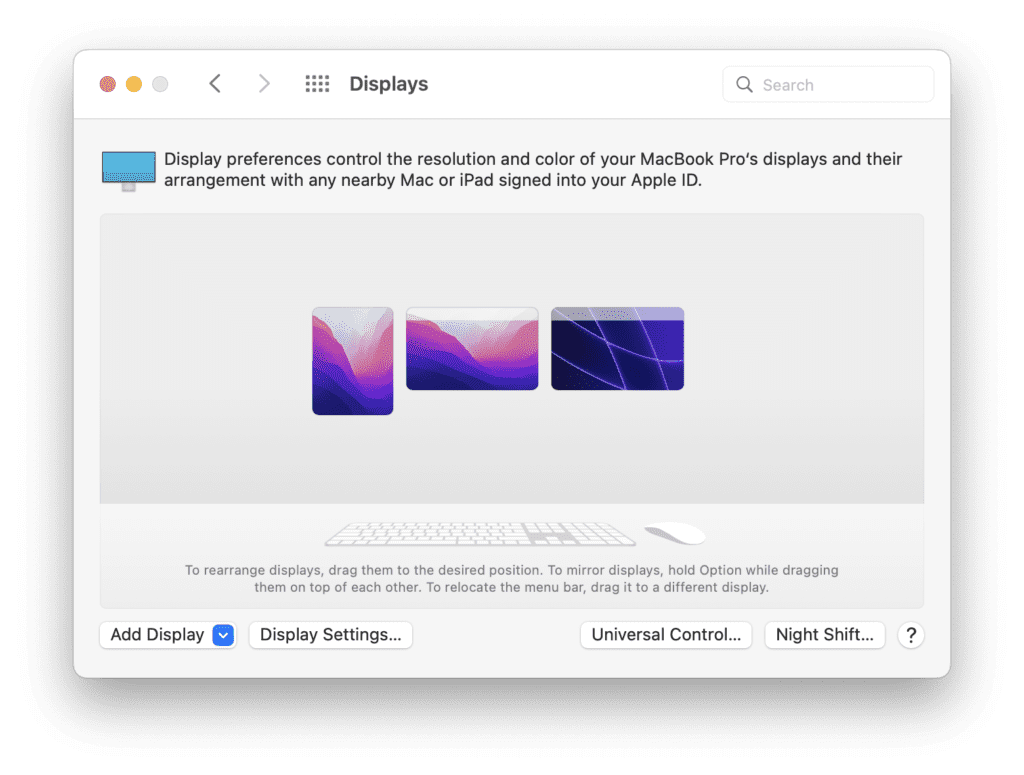The width and height of the screenshot is (1024, 775).
Task: Click the Magic Mouse illustration
Action: pos(675,534)
